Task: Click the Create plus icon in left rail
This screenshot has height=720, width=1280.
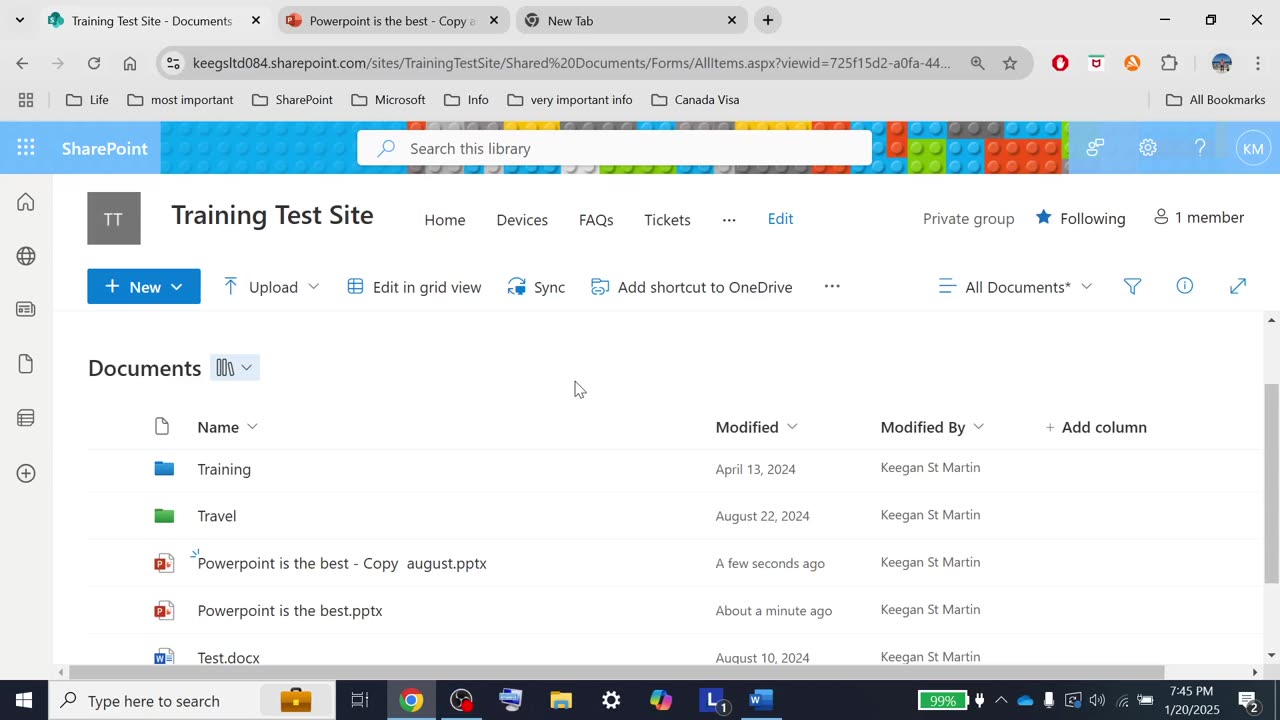Action: (26, 473)
